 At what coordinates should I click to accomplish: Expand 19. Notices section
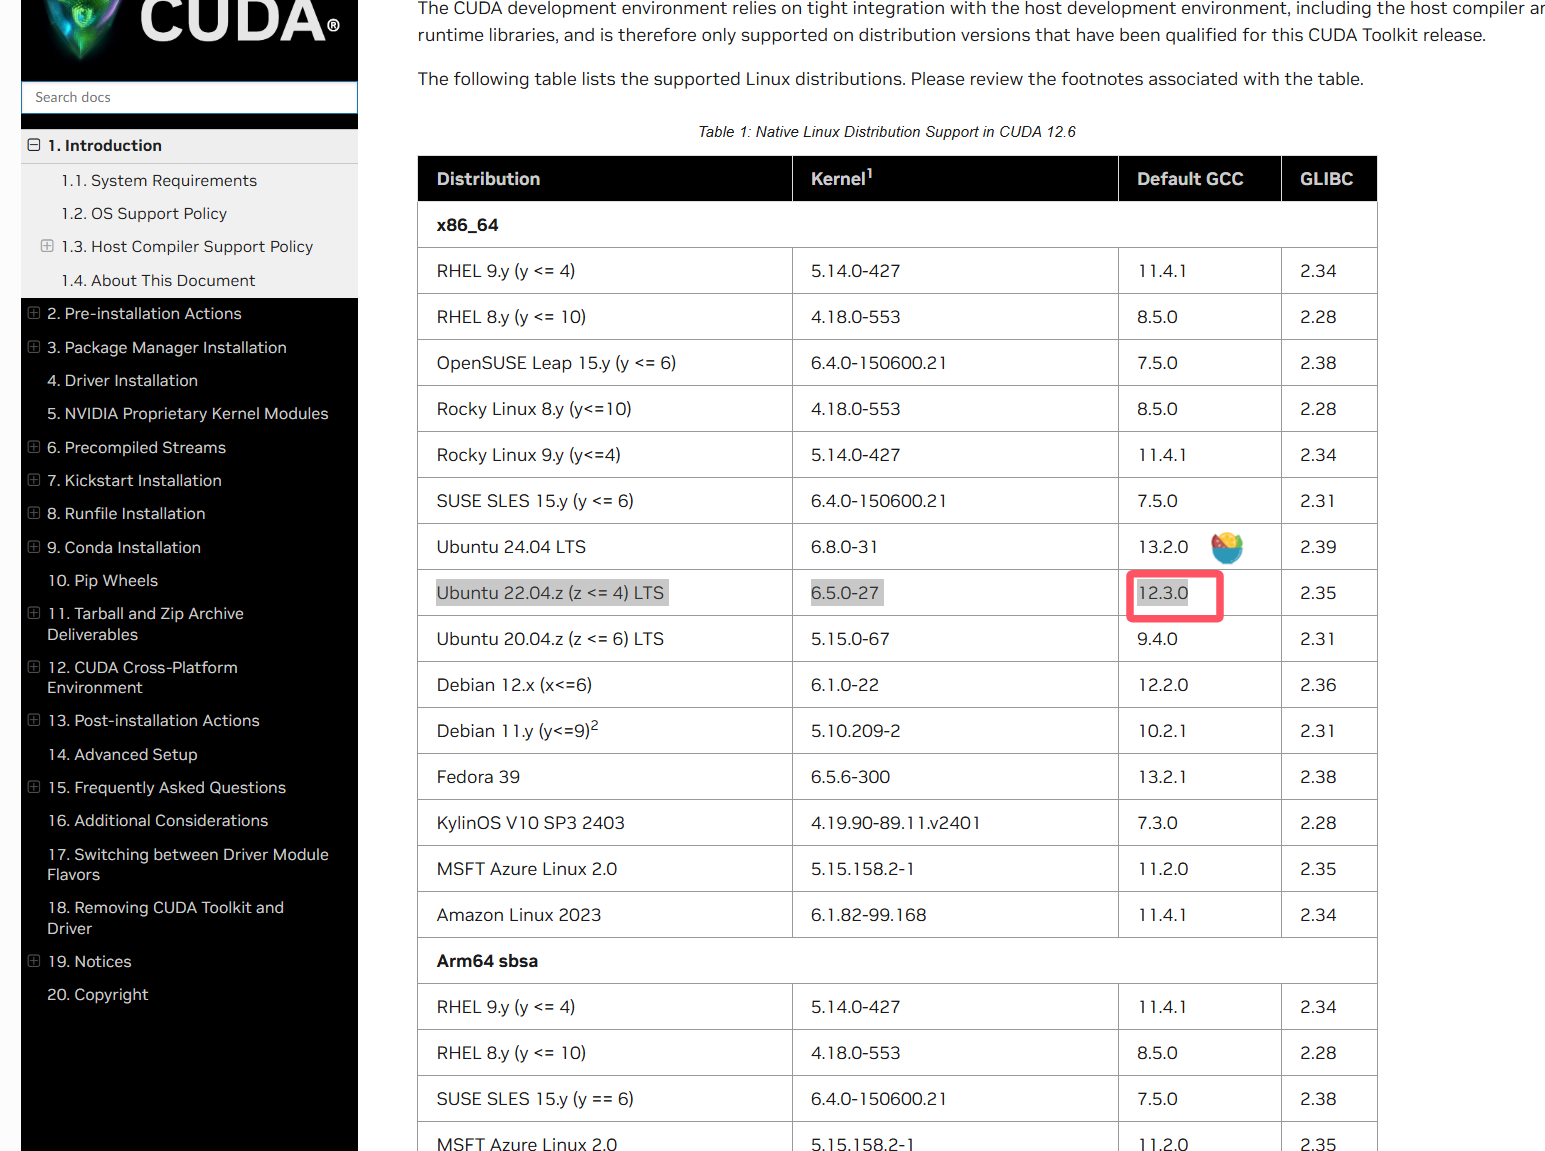click(34, 961)
